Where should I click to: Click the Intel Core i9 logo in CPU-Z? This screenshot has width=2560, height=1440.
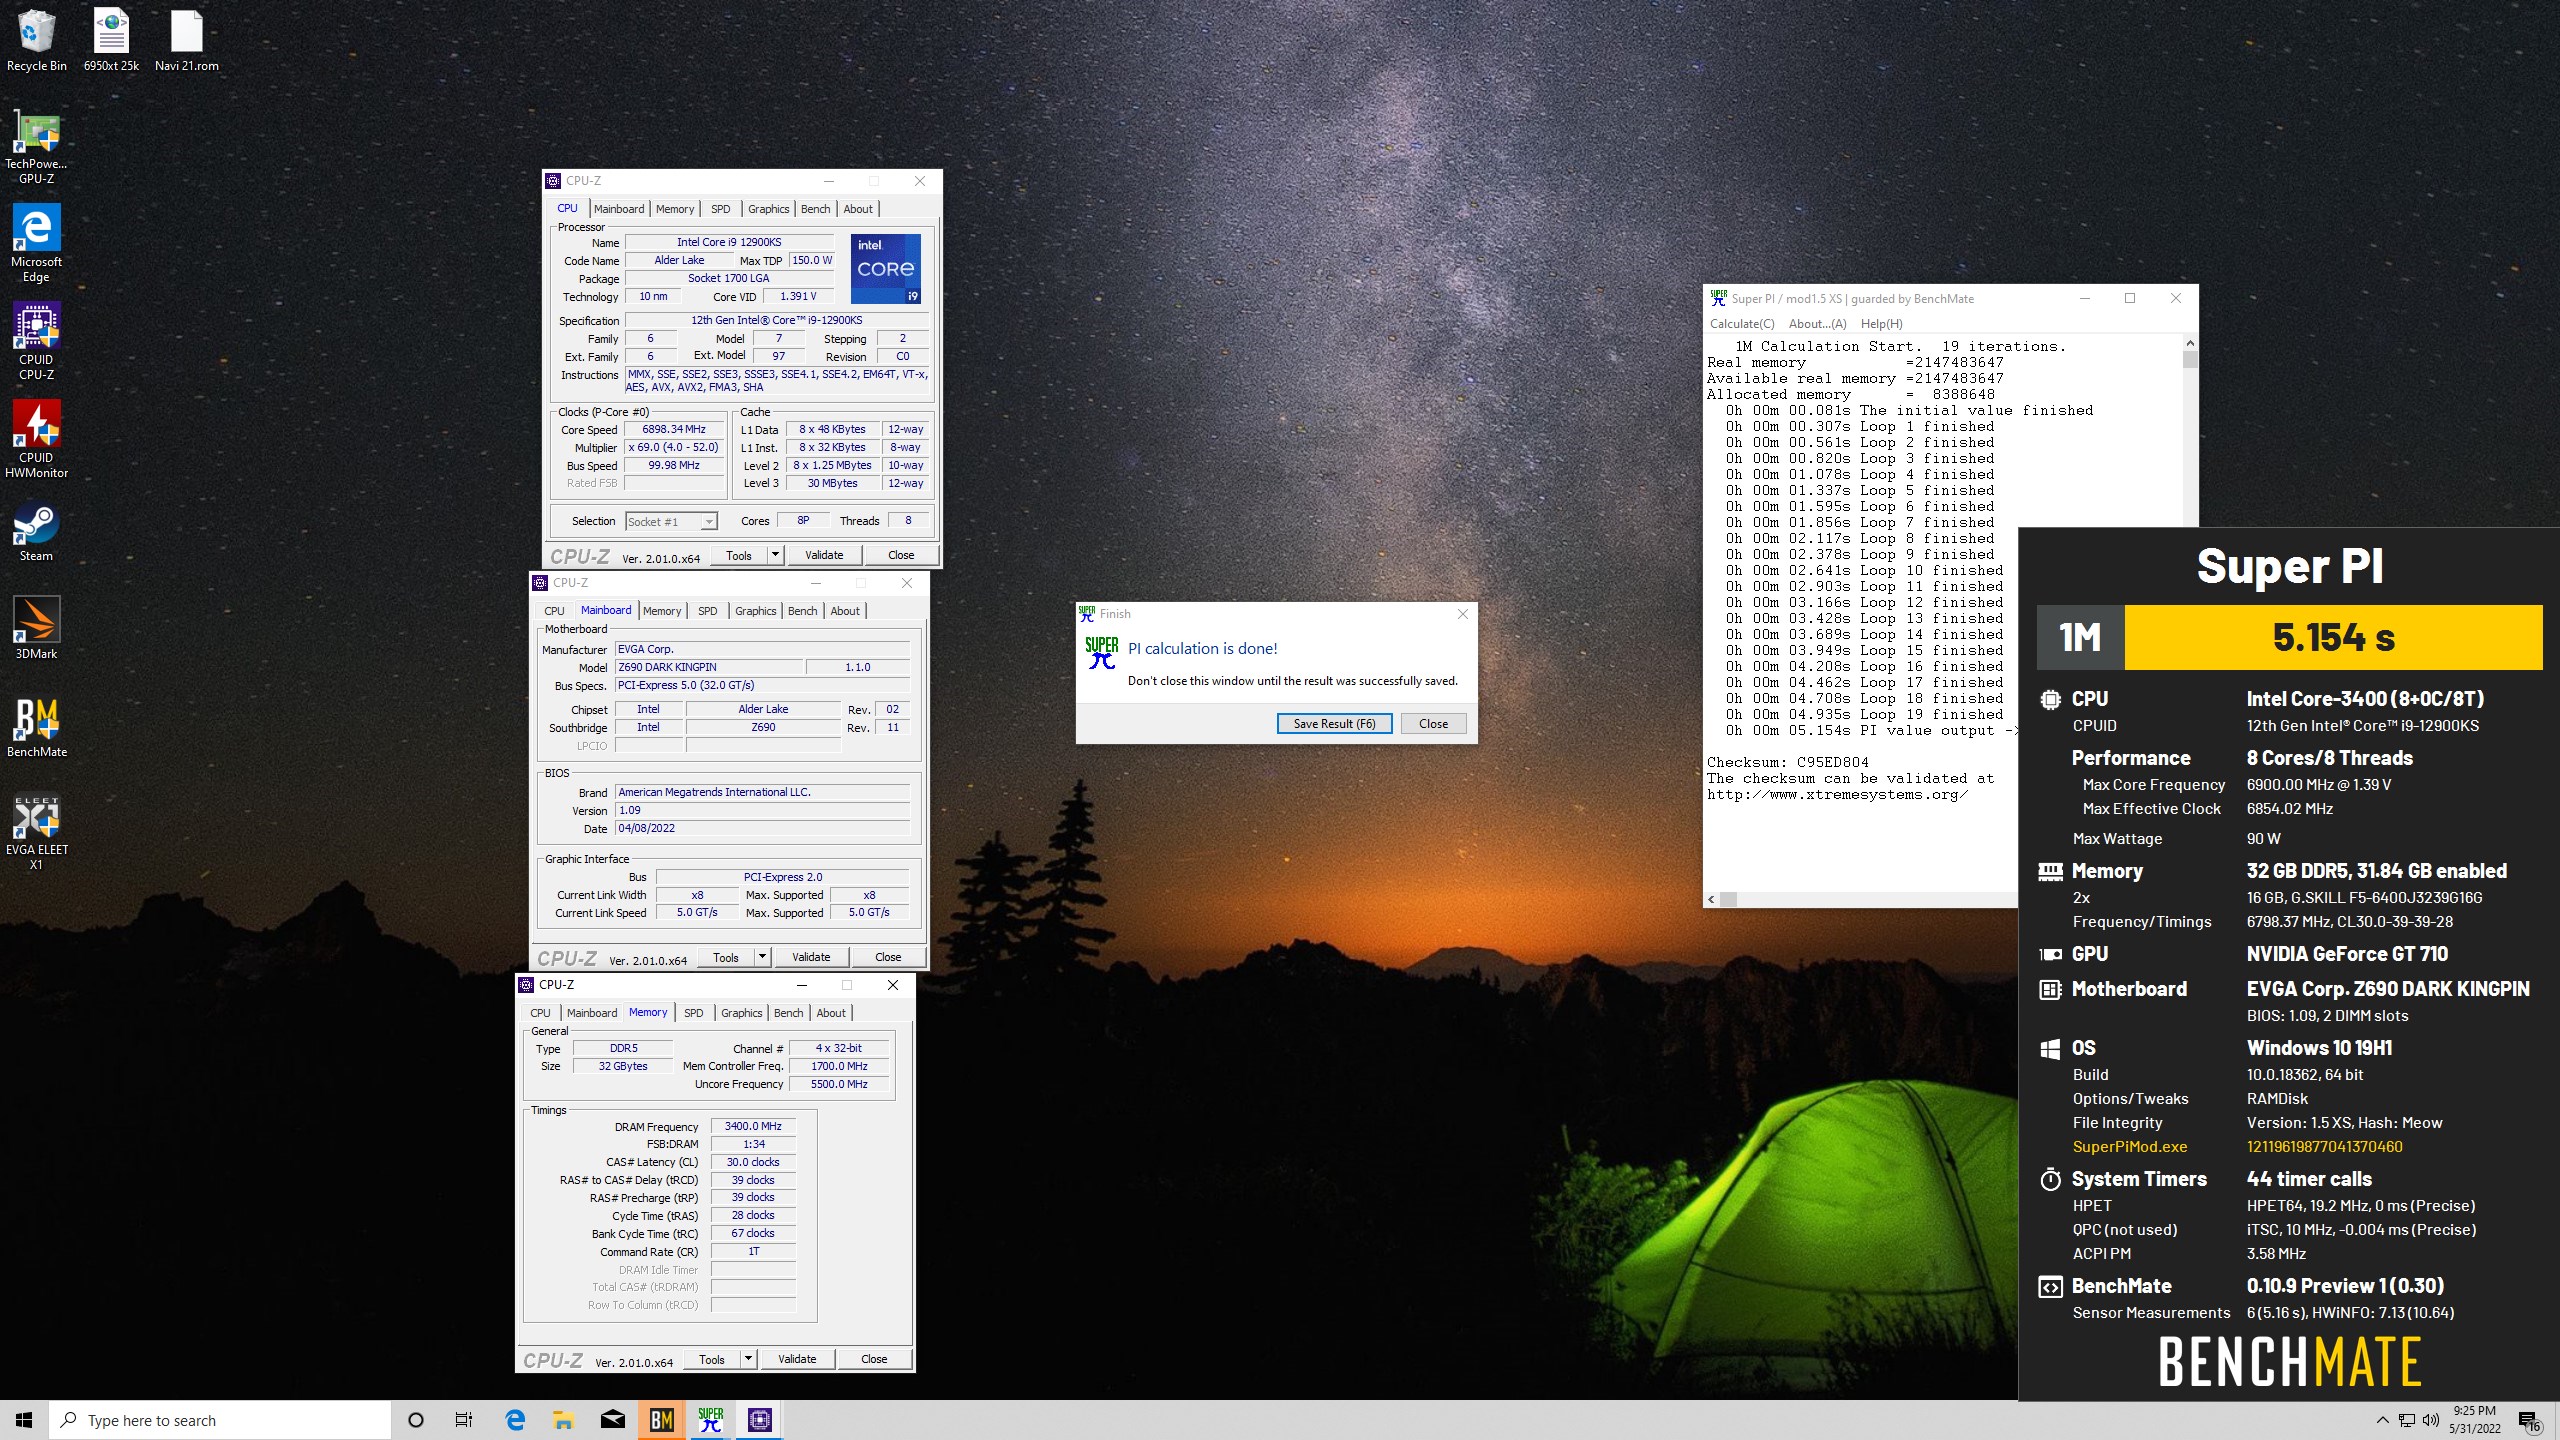pos(885,269)
